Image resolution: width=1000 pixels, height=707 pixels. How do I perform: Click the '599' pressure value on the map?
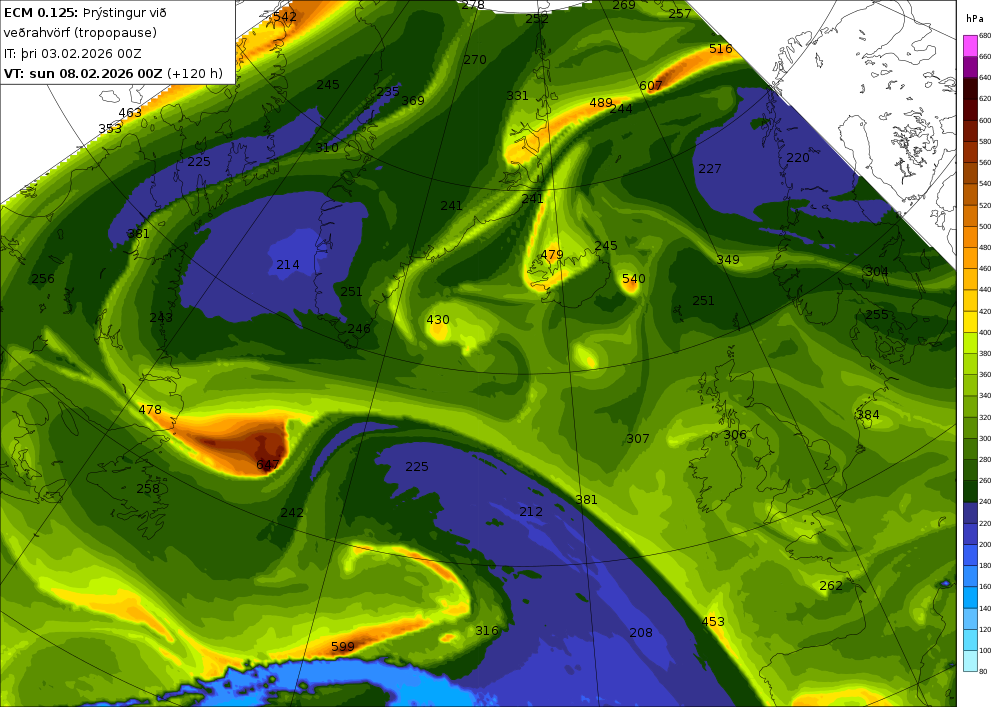pyautogui.click(x=342, y=647)
